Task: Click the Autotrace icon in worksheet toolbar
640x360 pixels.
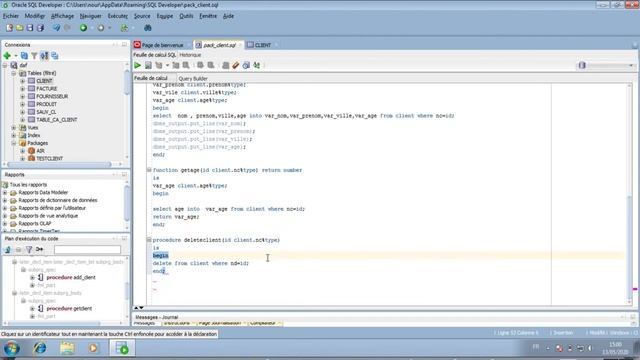Action: coord(176,65)
